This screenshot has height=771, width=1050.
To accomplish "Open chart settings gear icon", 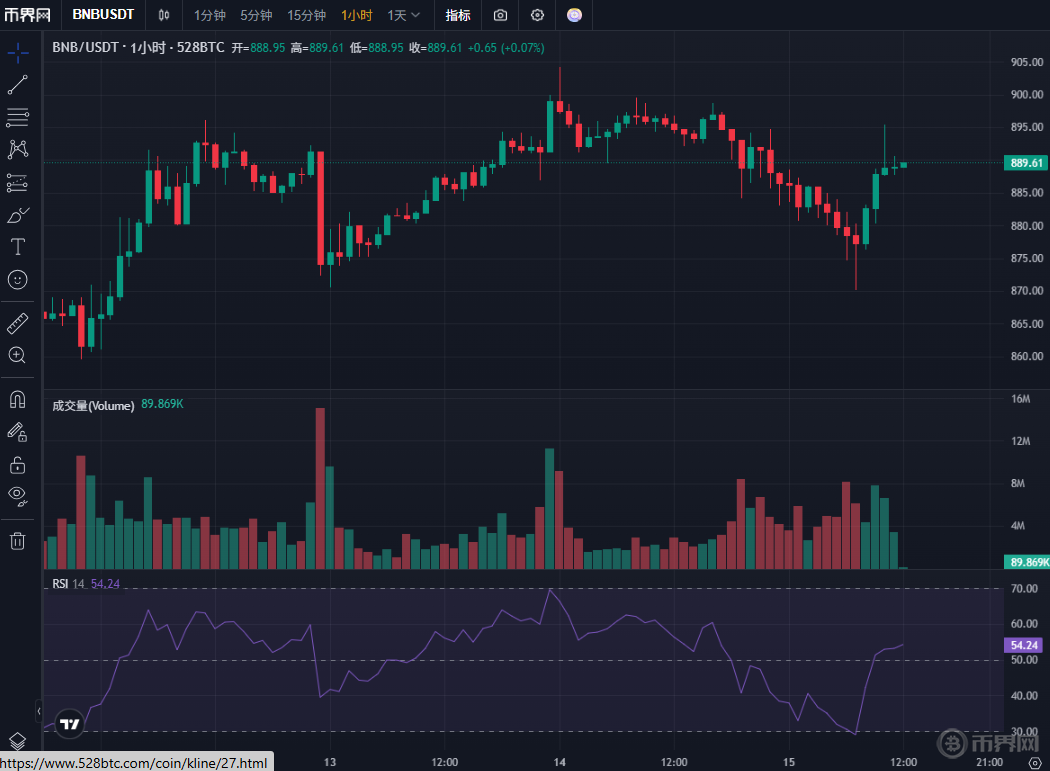I will tap(537, 15).
